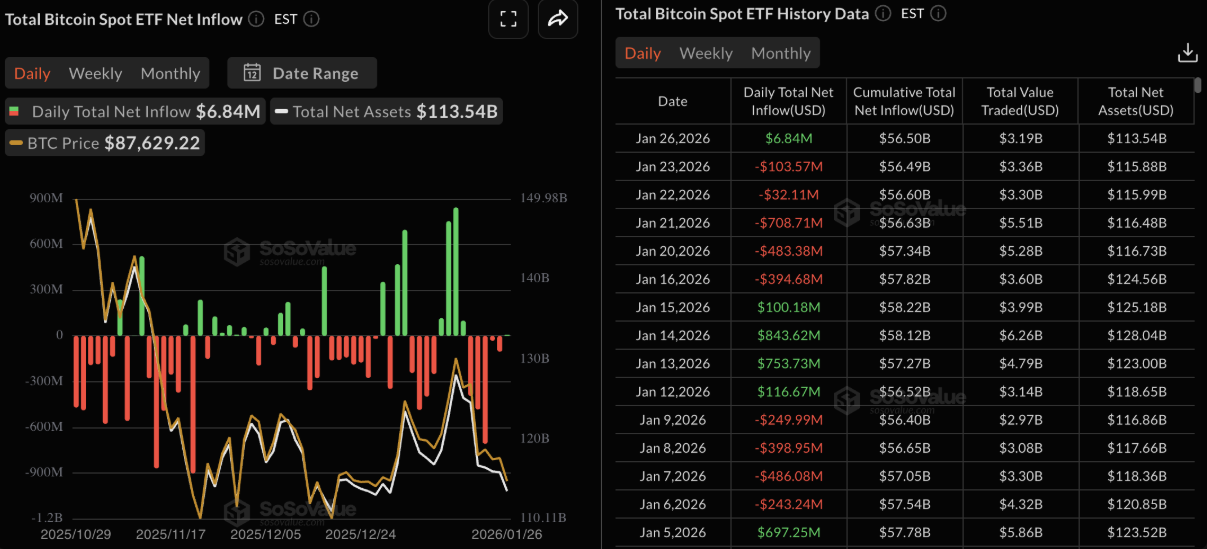The height and width of the screenshot is (549, 1207).
Task: Hide the BTC Price line series
Action: 104,143
